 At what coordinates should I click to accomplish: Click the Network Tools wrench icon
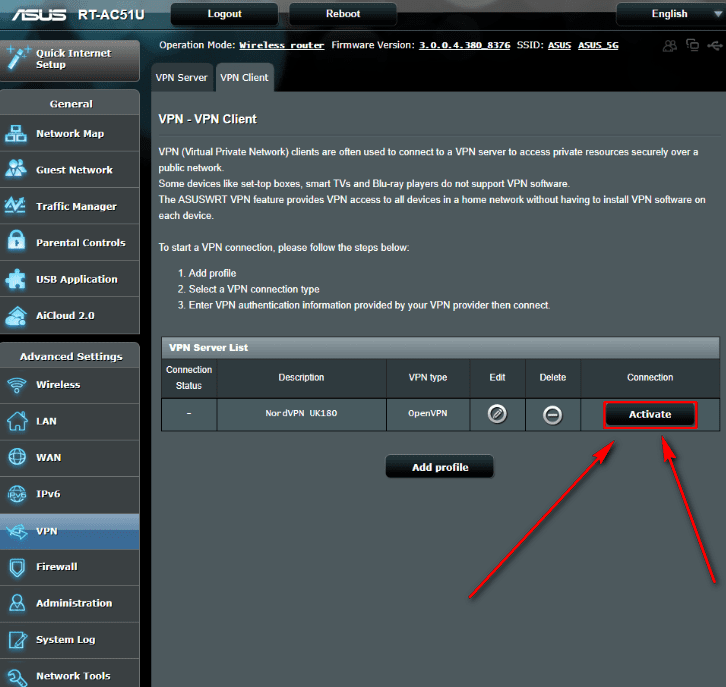tap(17, 677)
